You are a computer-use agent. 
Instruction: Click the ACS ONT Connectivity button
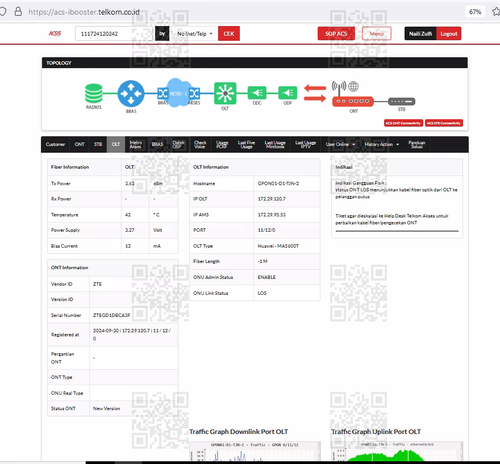(403, 123)
